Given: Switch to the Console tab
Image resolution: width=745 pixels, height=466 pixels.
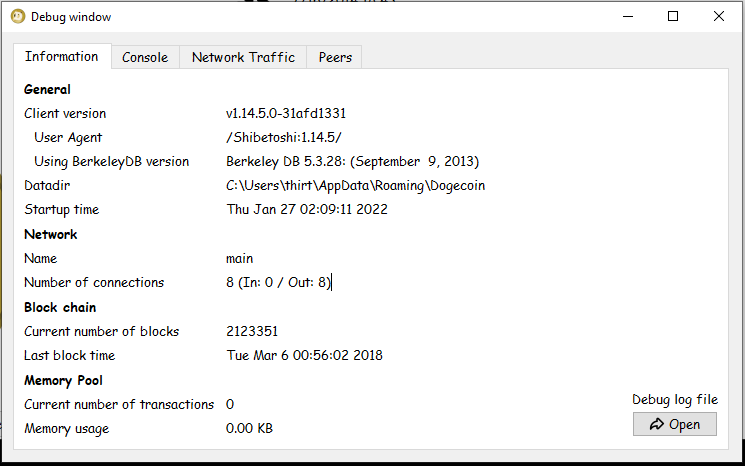Looking at the screenshot, I should pos(145,57).
